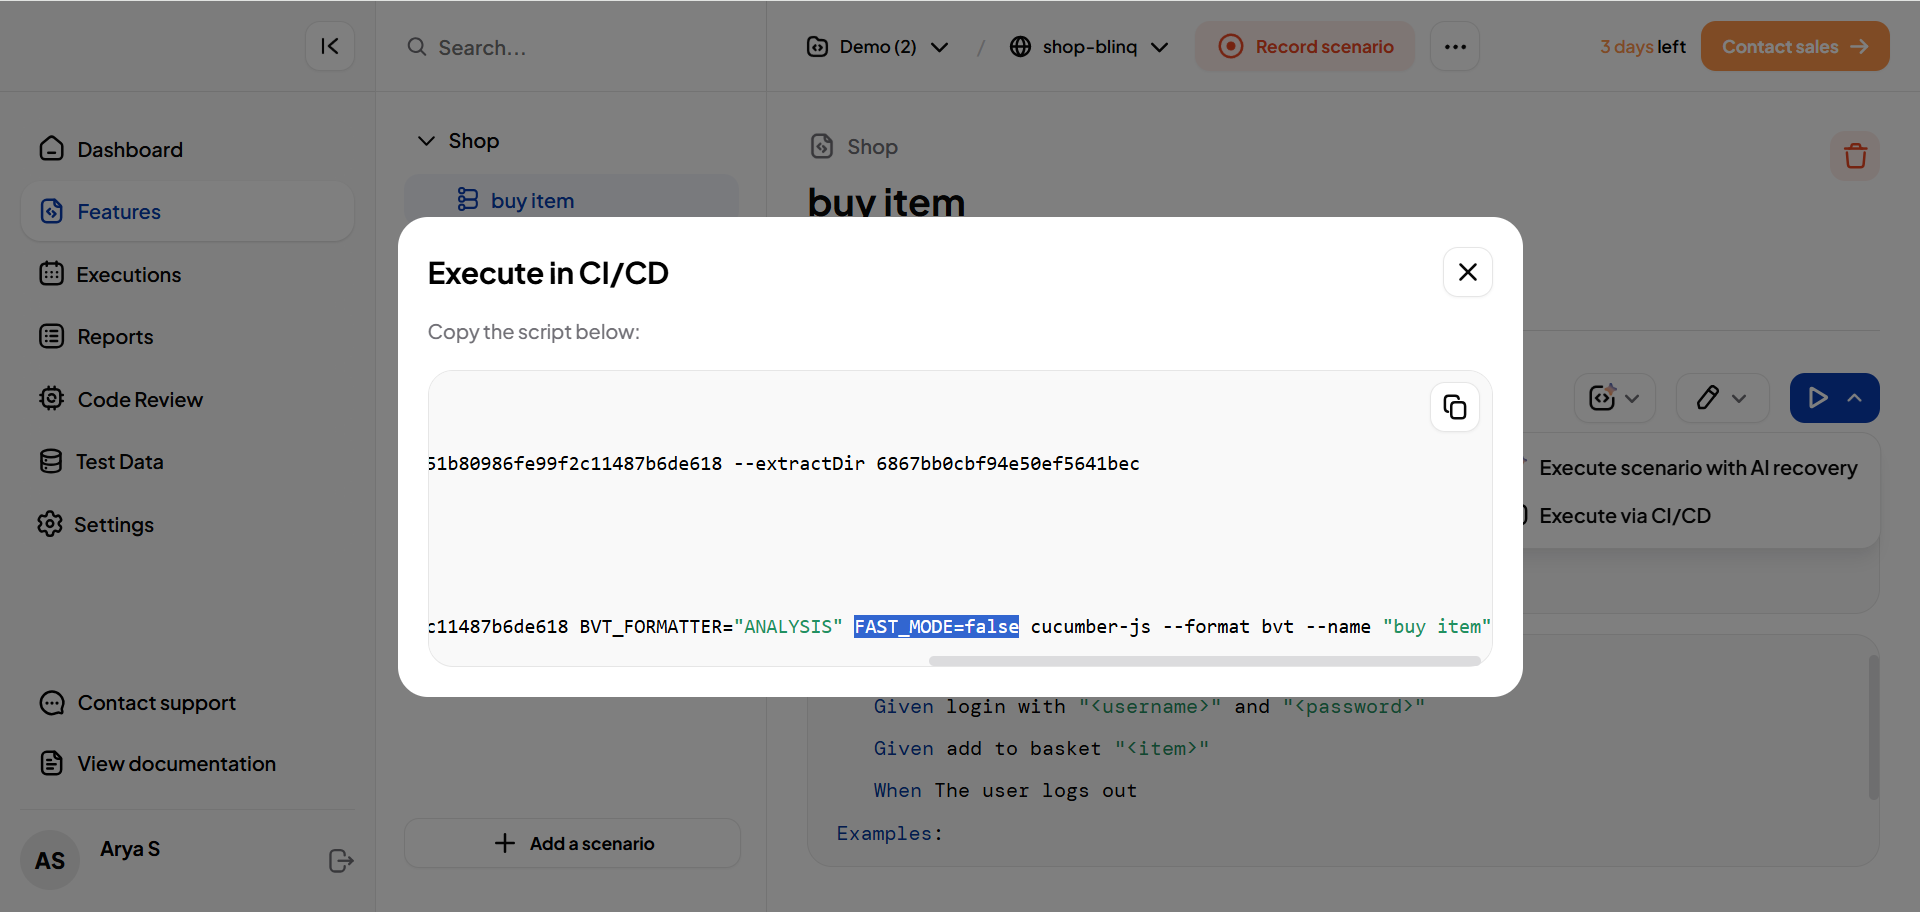Click the blue run scenario play button
Screen dimensions: 1920x912
pyautogui.click(x=1817, y=398)
